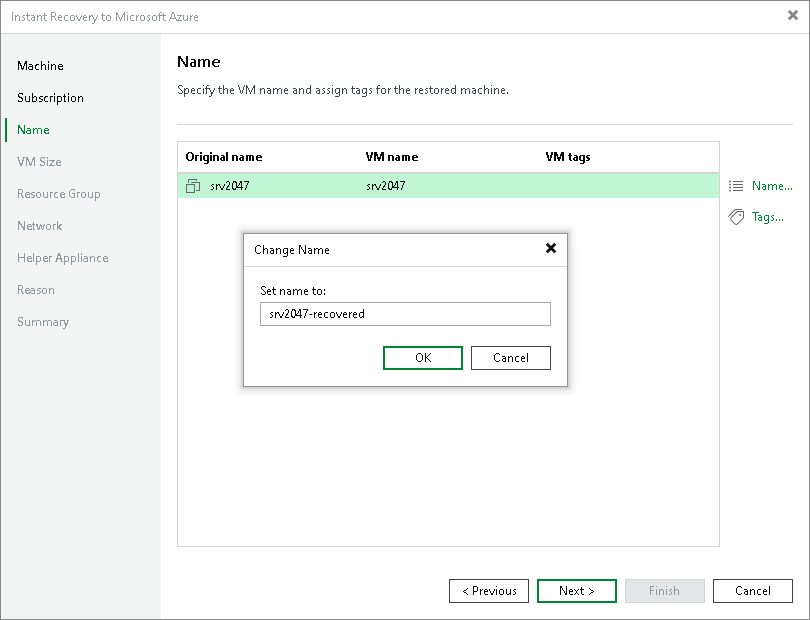Click srv2047 in VM name column

coord(385,186)
